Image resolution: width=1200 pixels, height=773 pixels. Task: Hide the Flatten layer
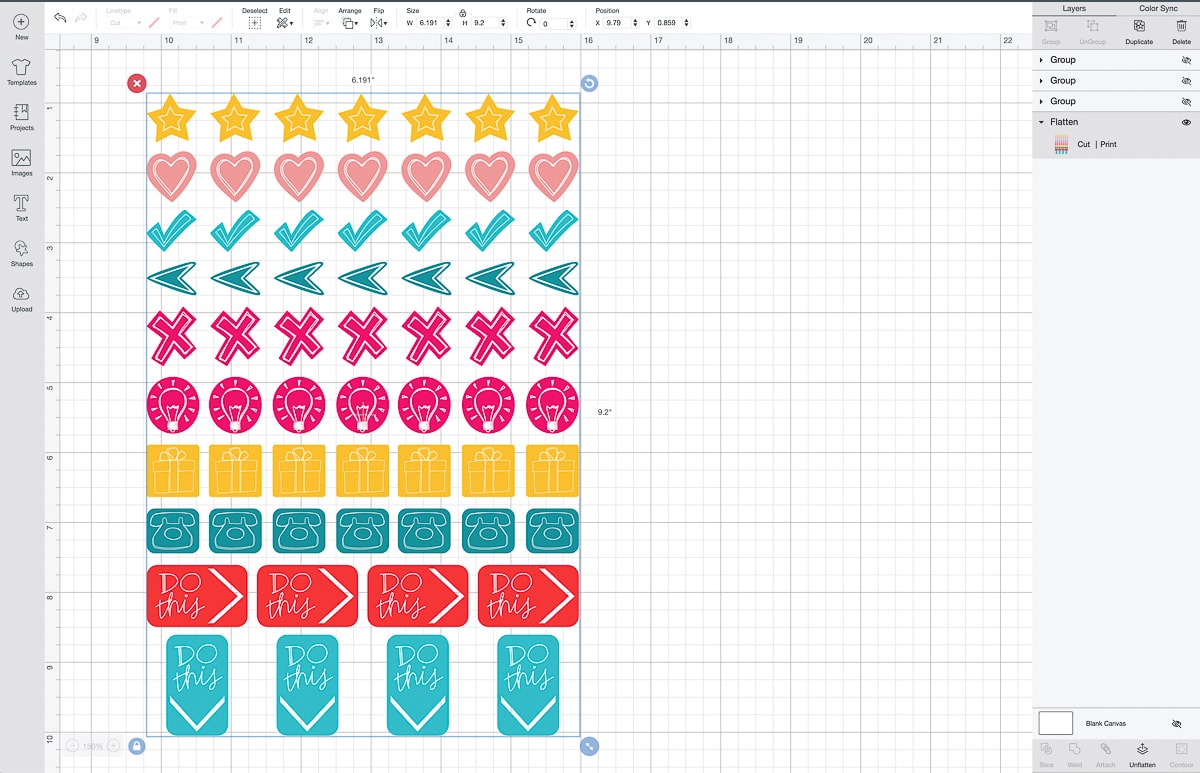click(1186, 122)
